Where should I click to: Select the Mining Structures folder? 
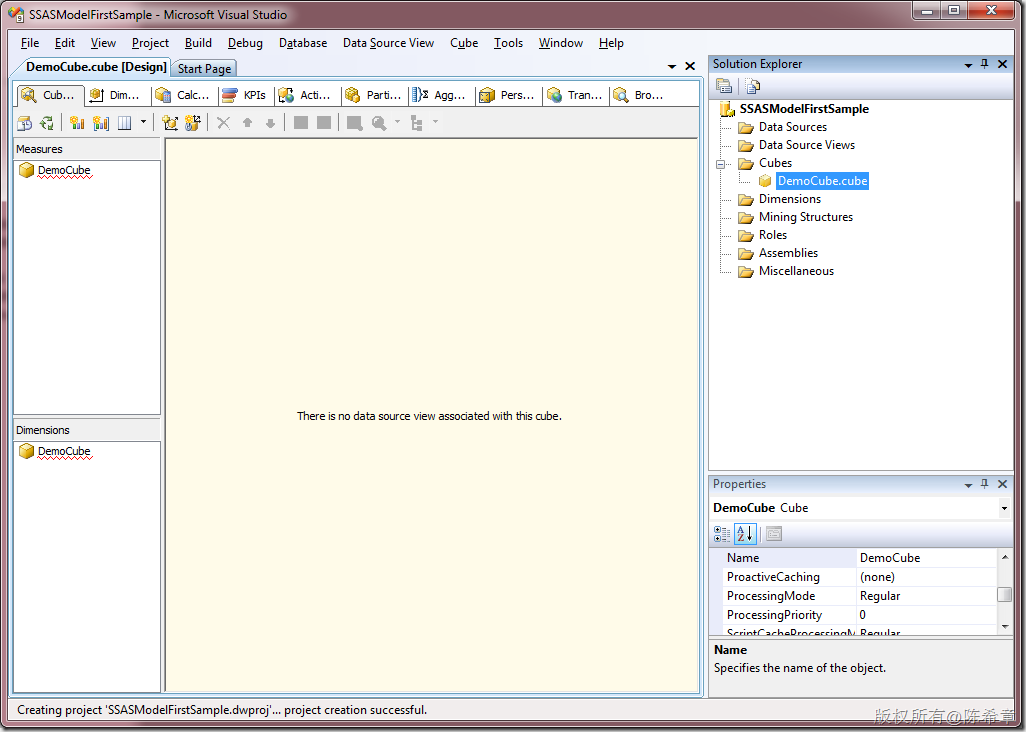(805, 217)
